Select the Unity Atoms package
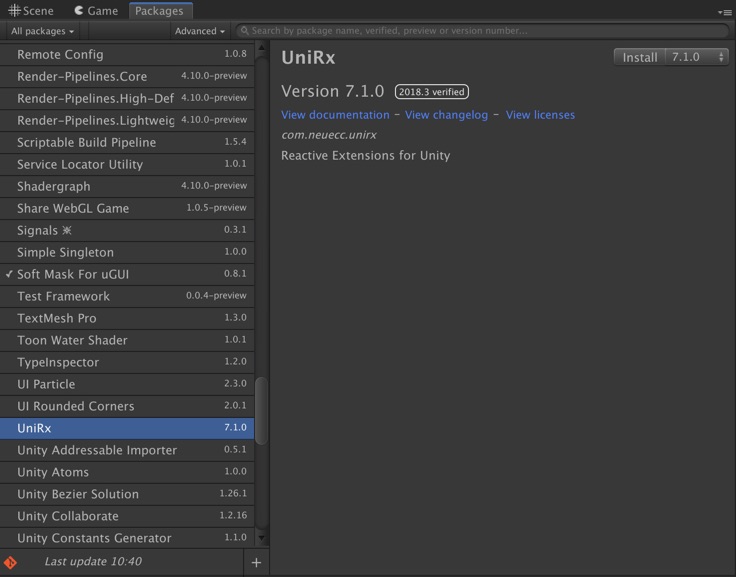The height and width of the screenshot is (577, 736). click(x=127, y=472)
